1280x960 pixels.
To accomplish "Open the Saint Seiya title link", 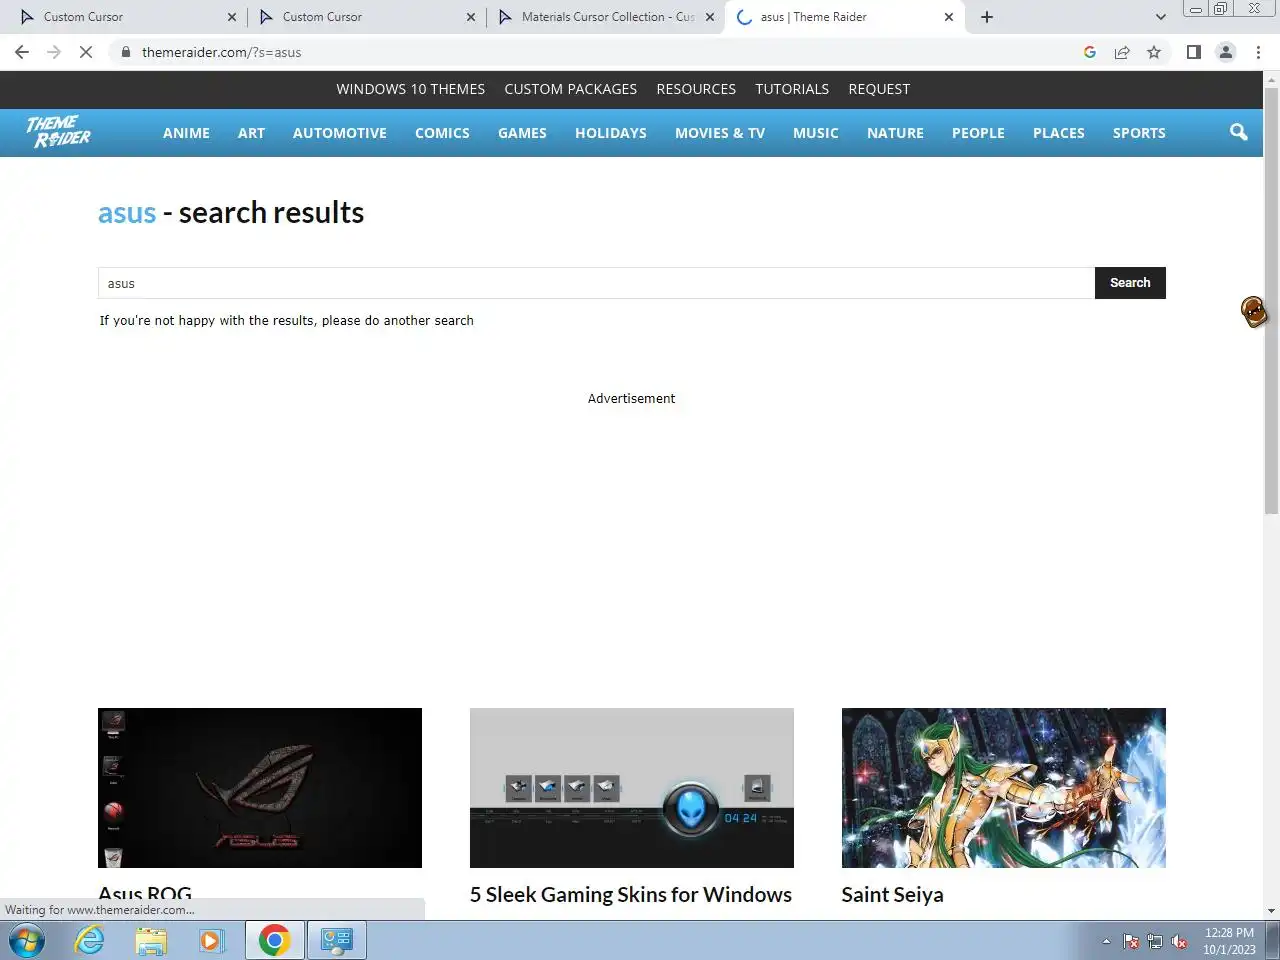I will pos(892,895).
